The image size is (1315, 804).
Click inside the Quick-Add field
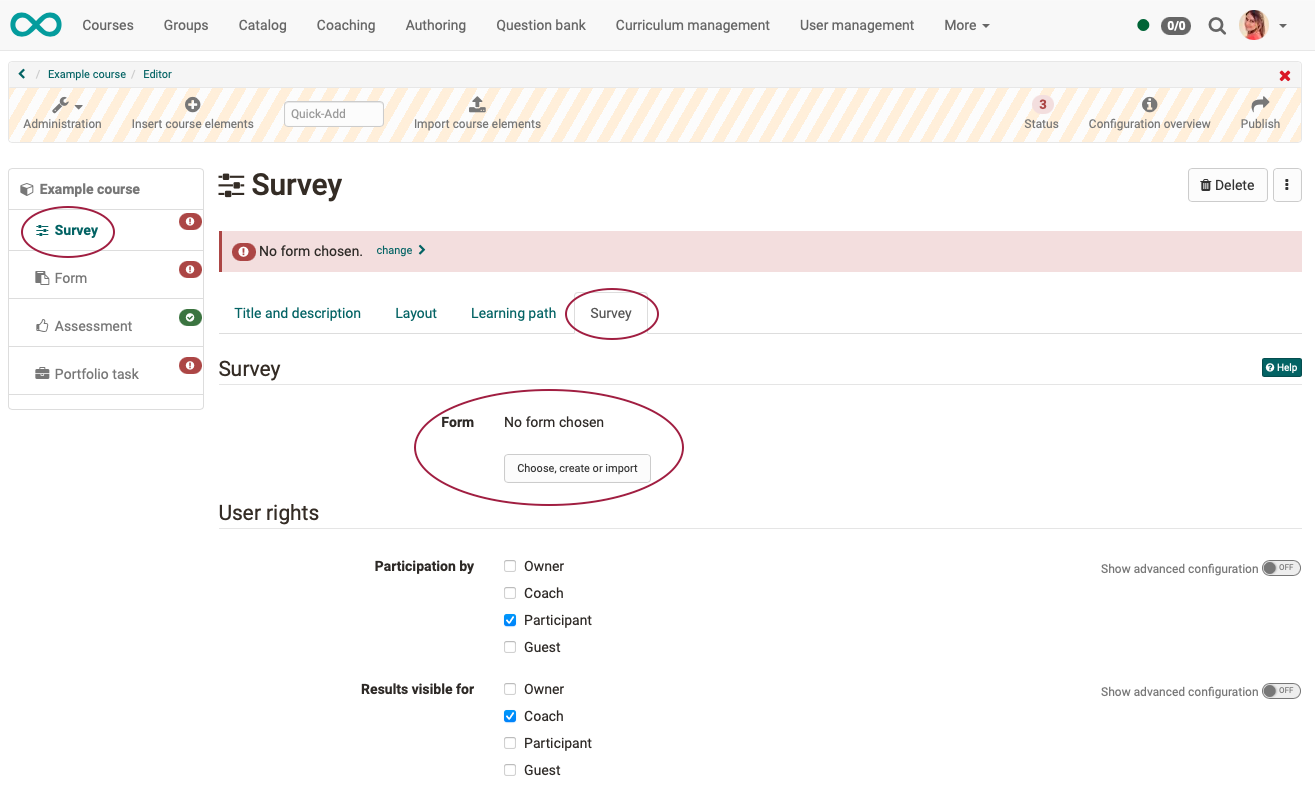[333, 113]
